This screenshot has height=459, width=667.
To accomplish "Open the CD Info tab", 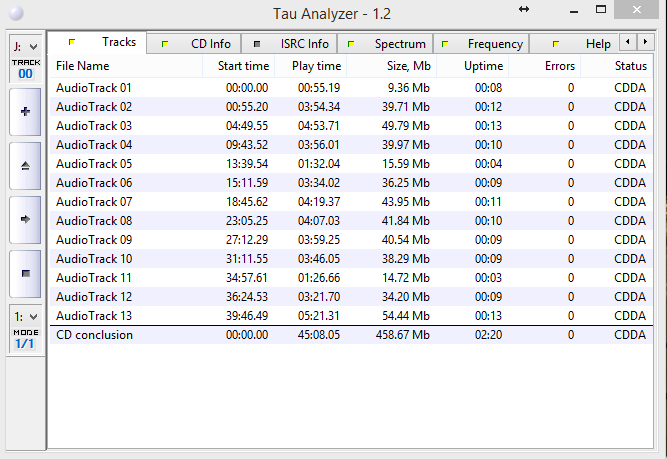I will point(194,44).
